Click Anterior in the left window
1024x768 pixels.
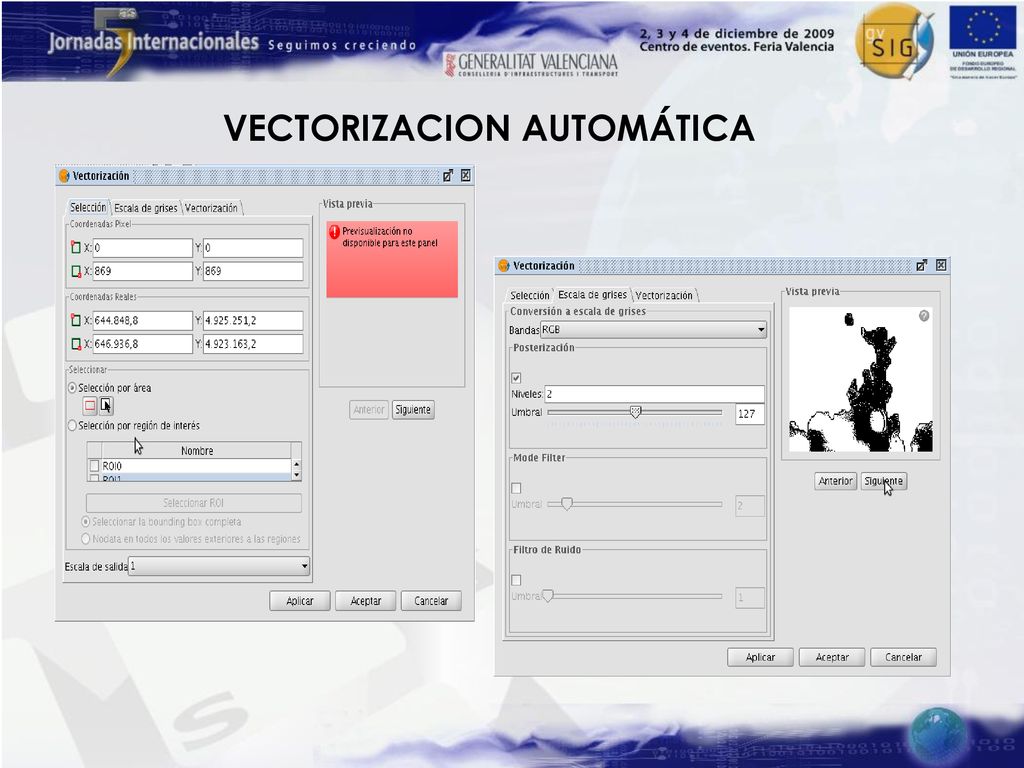[x=369, y=409]
